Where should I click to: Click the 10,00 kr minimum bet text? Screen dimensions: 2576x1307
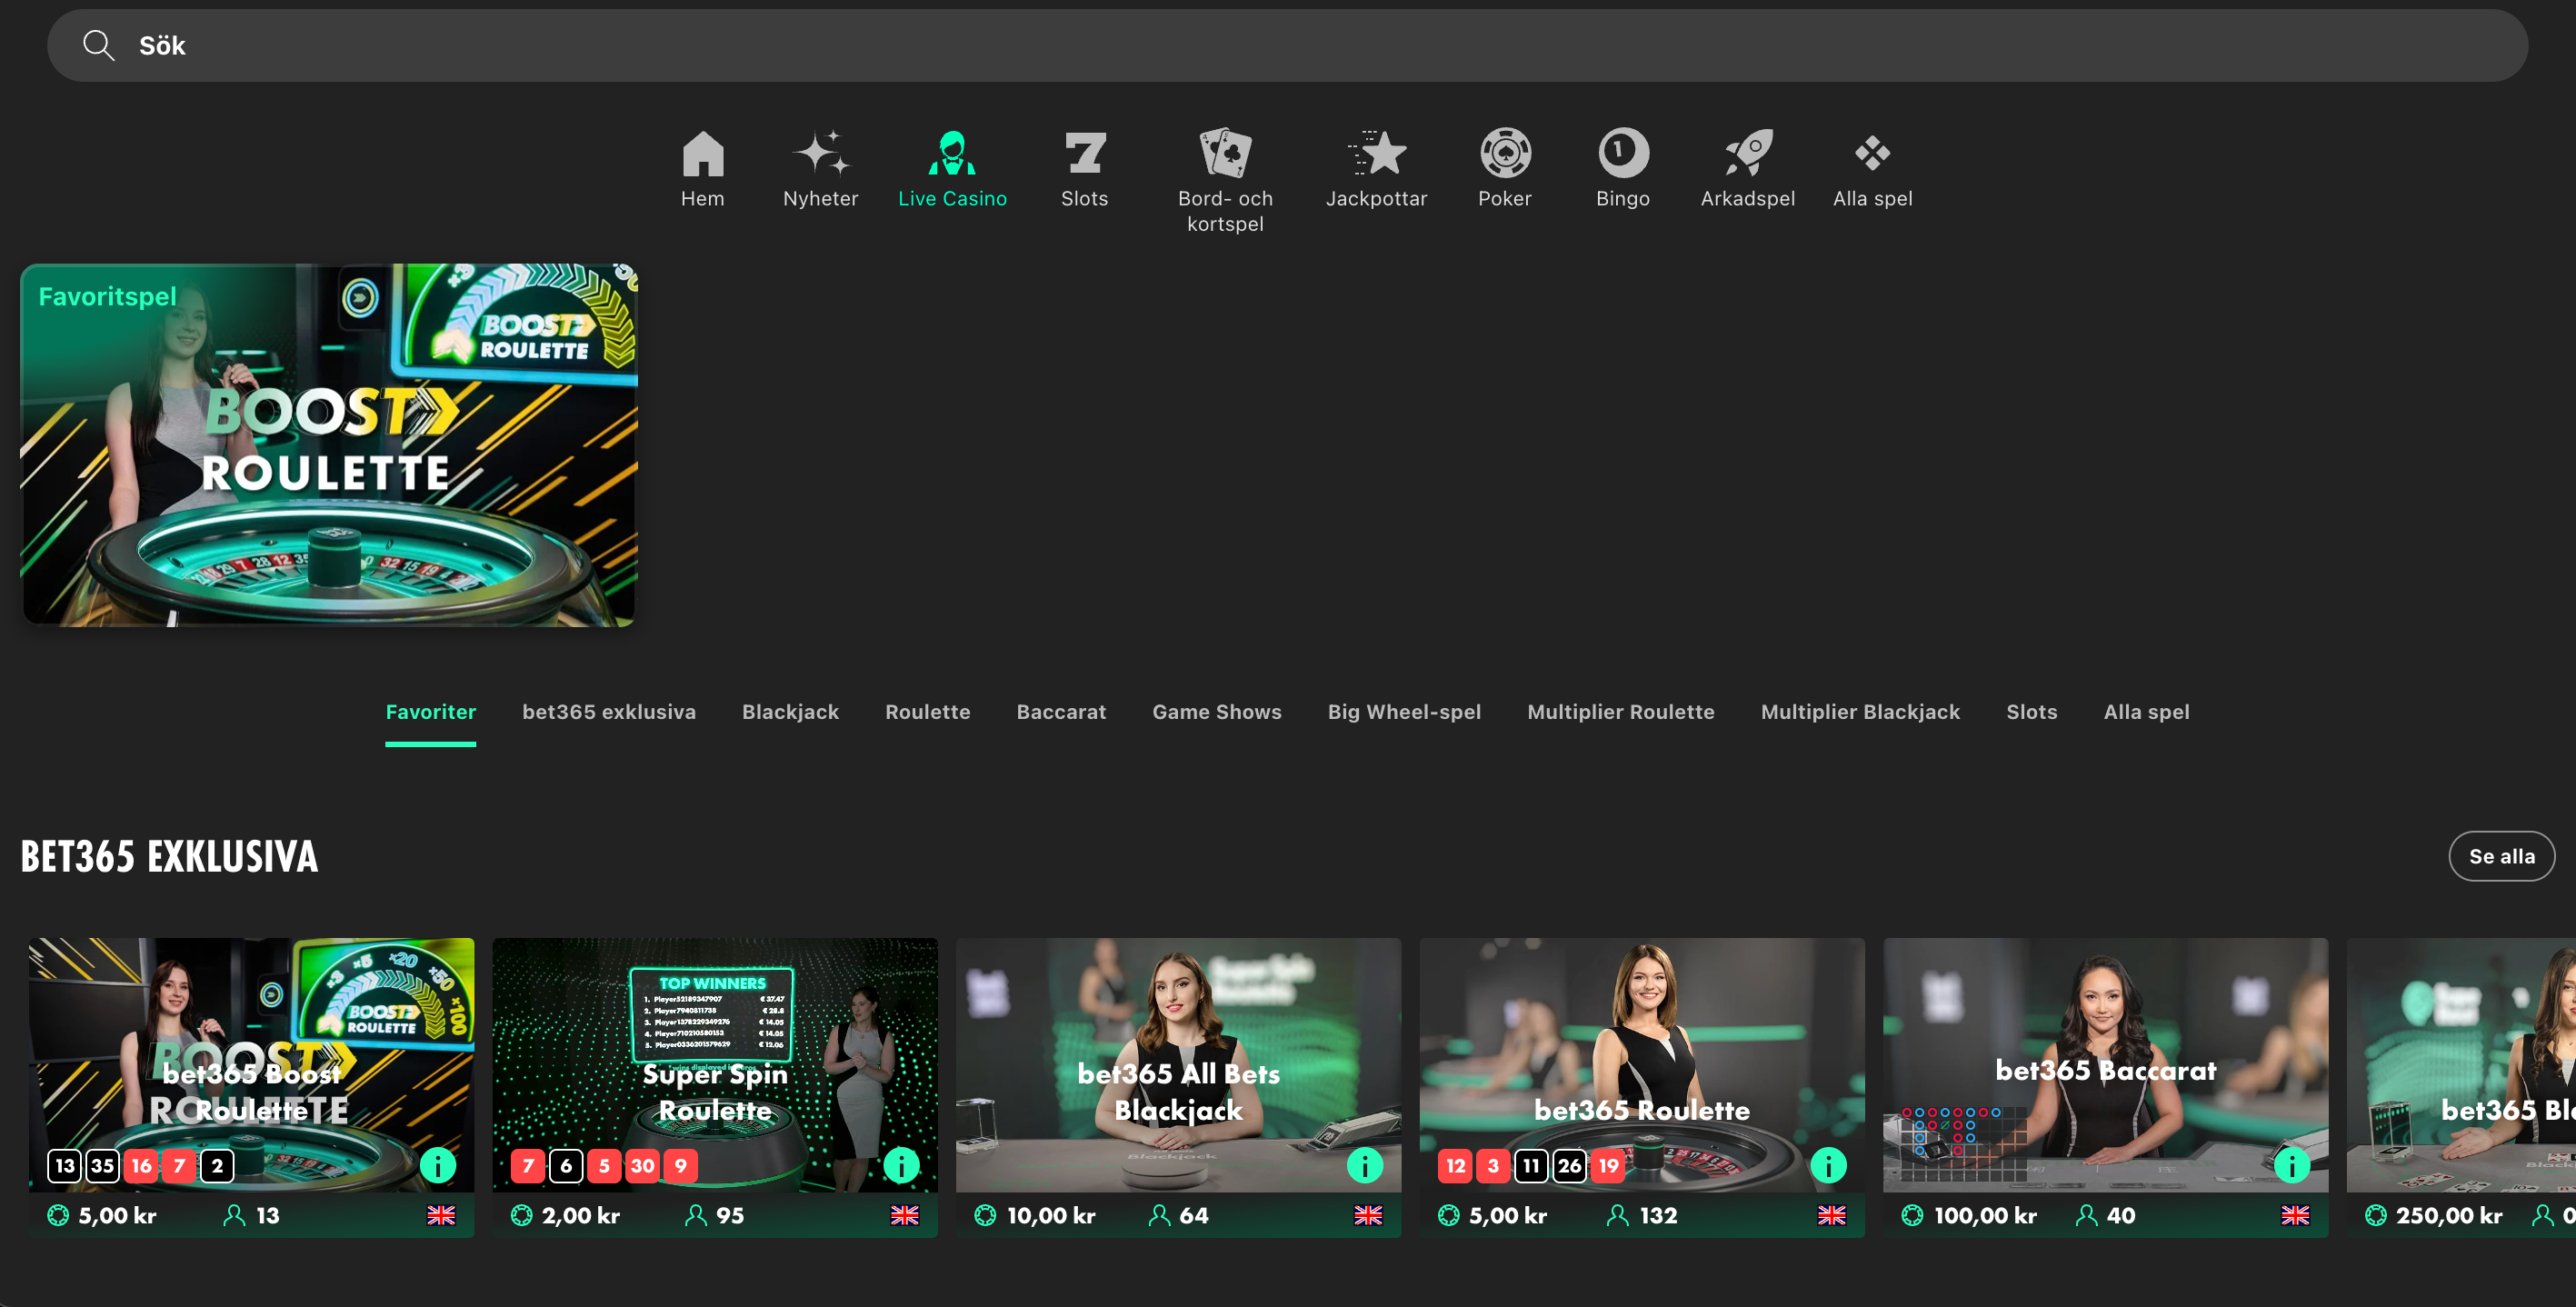point(1051,1215)
